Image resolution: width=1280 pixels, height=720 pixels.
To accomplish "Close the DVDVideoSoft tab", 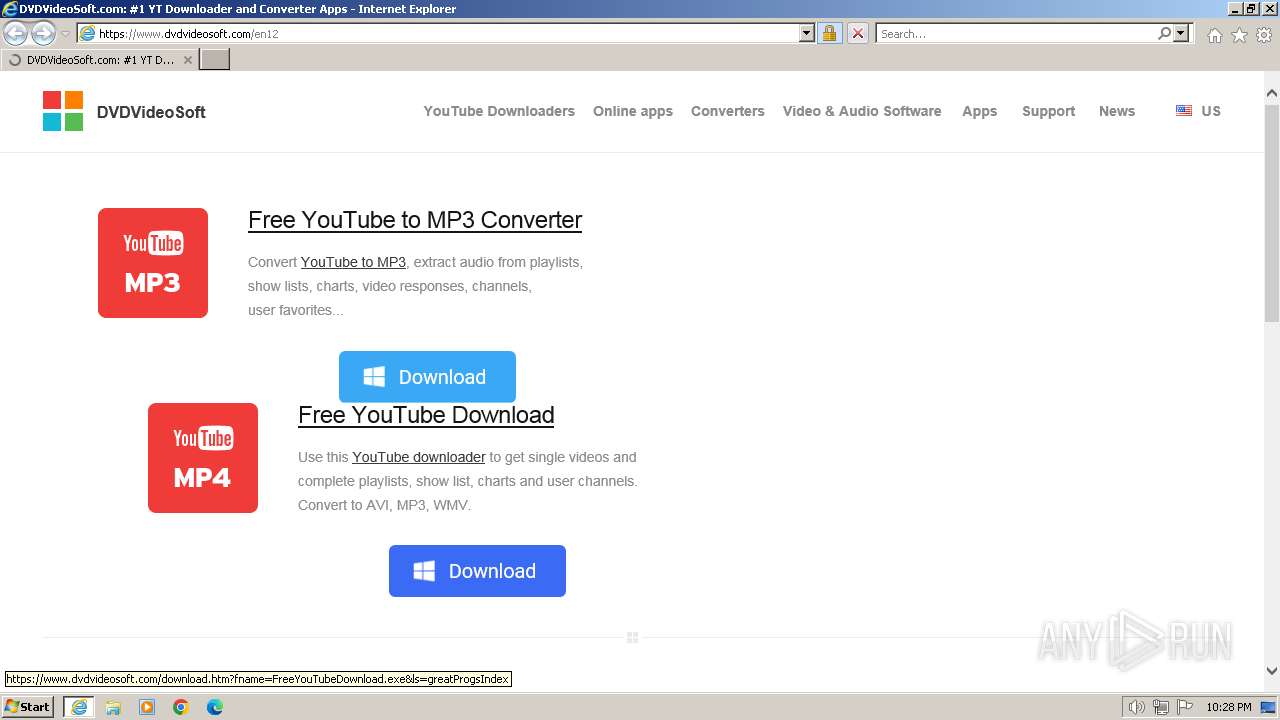I will pyautogui.click(x=187, y=60).
